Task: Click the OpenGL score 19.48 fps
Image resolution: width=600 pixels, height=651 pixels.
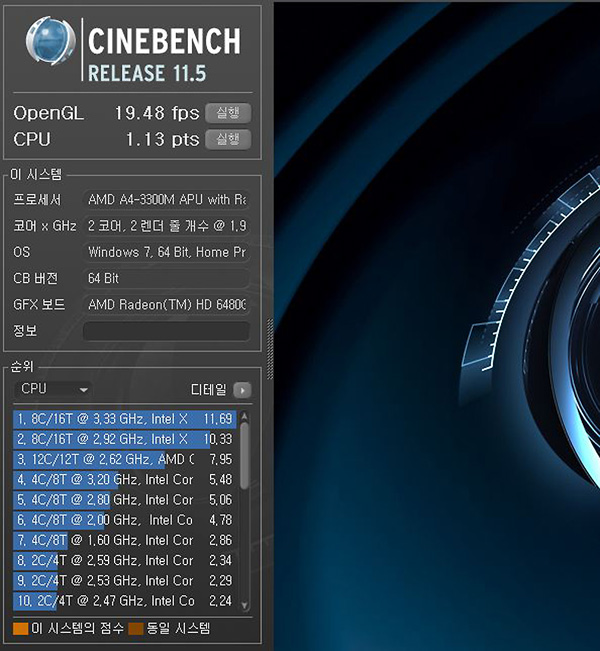Action: point(157,113)
